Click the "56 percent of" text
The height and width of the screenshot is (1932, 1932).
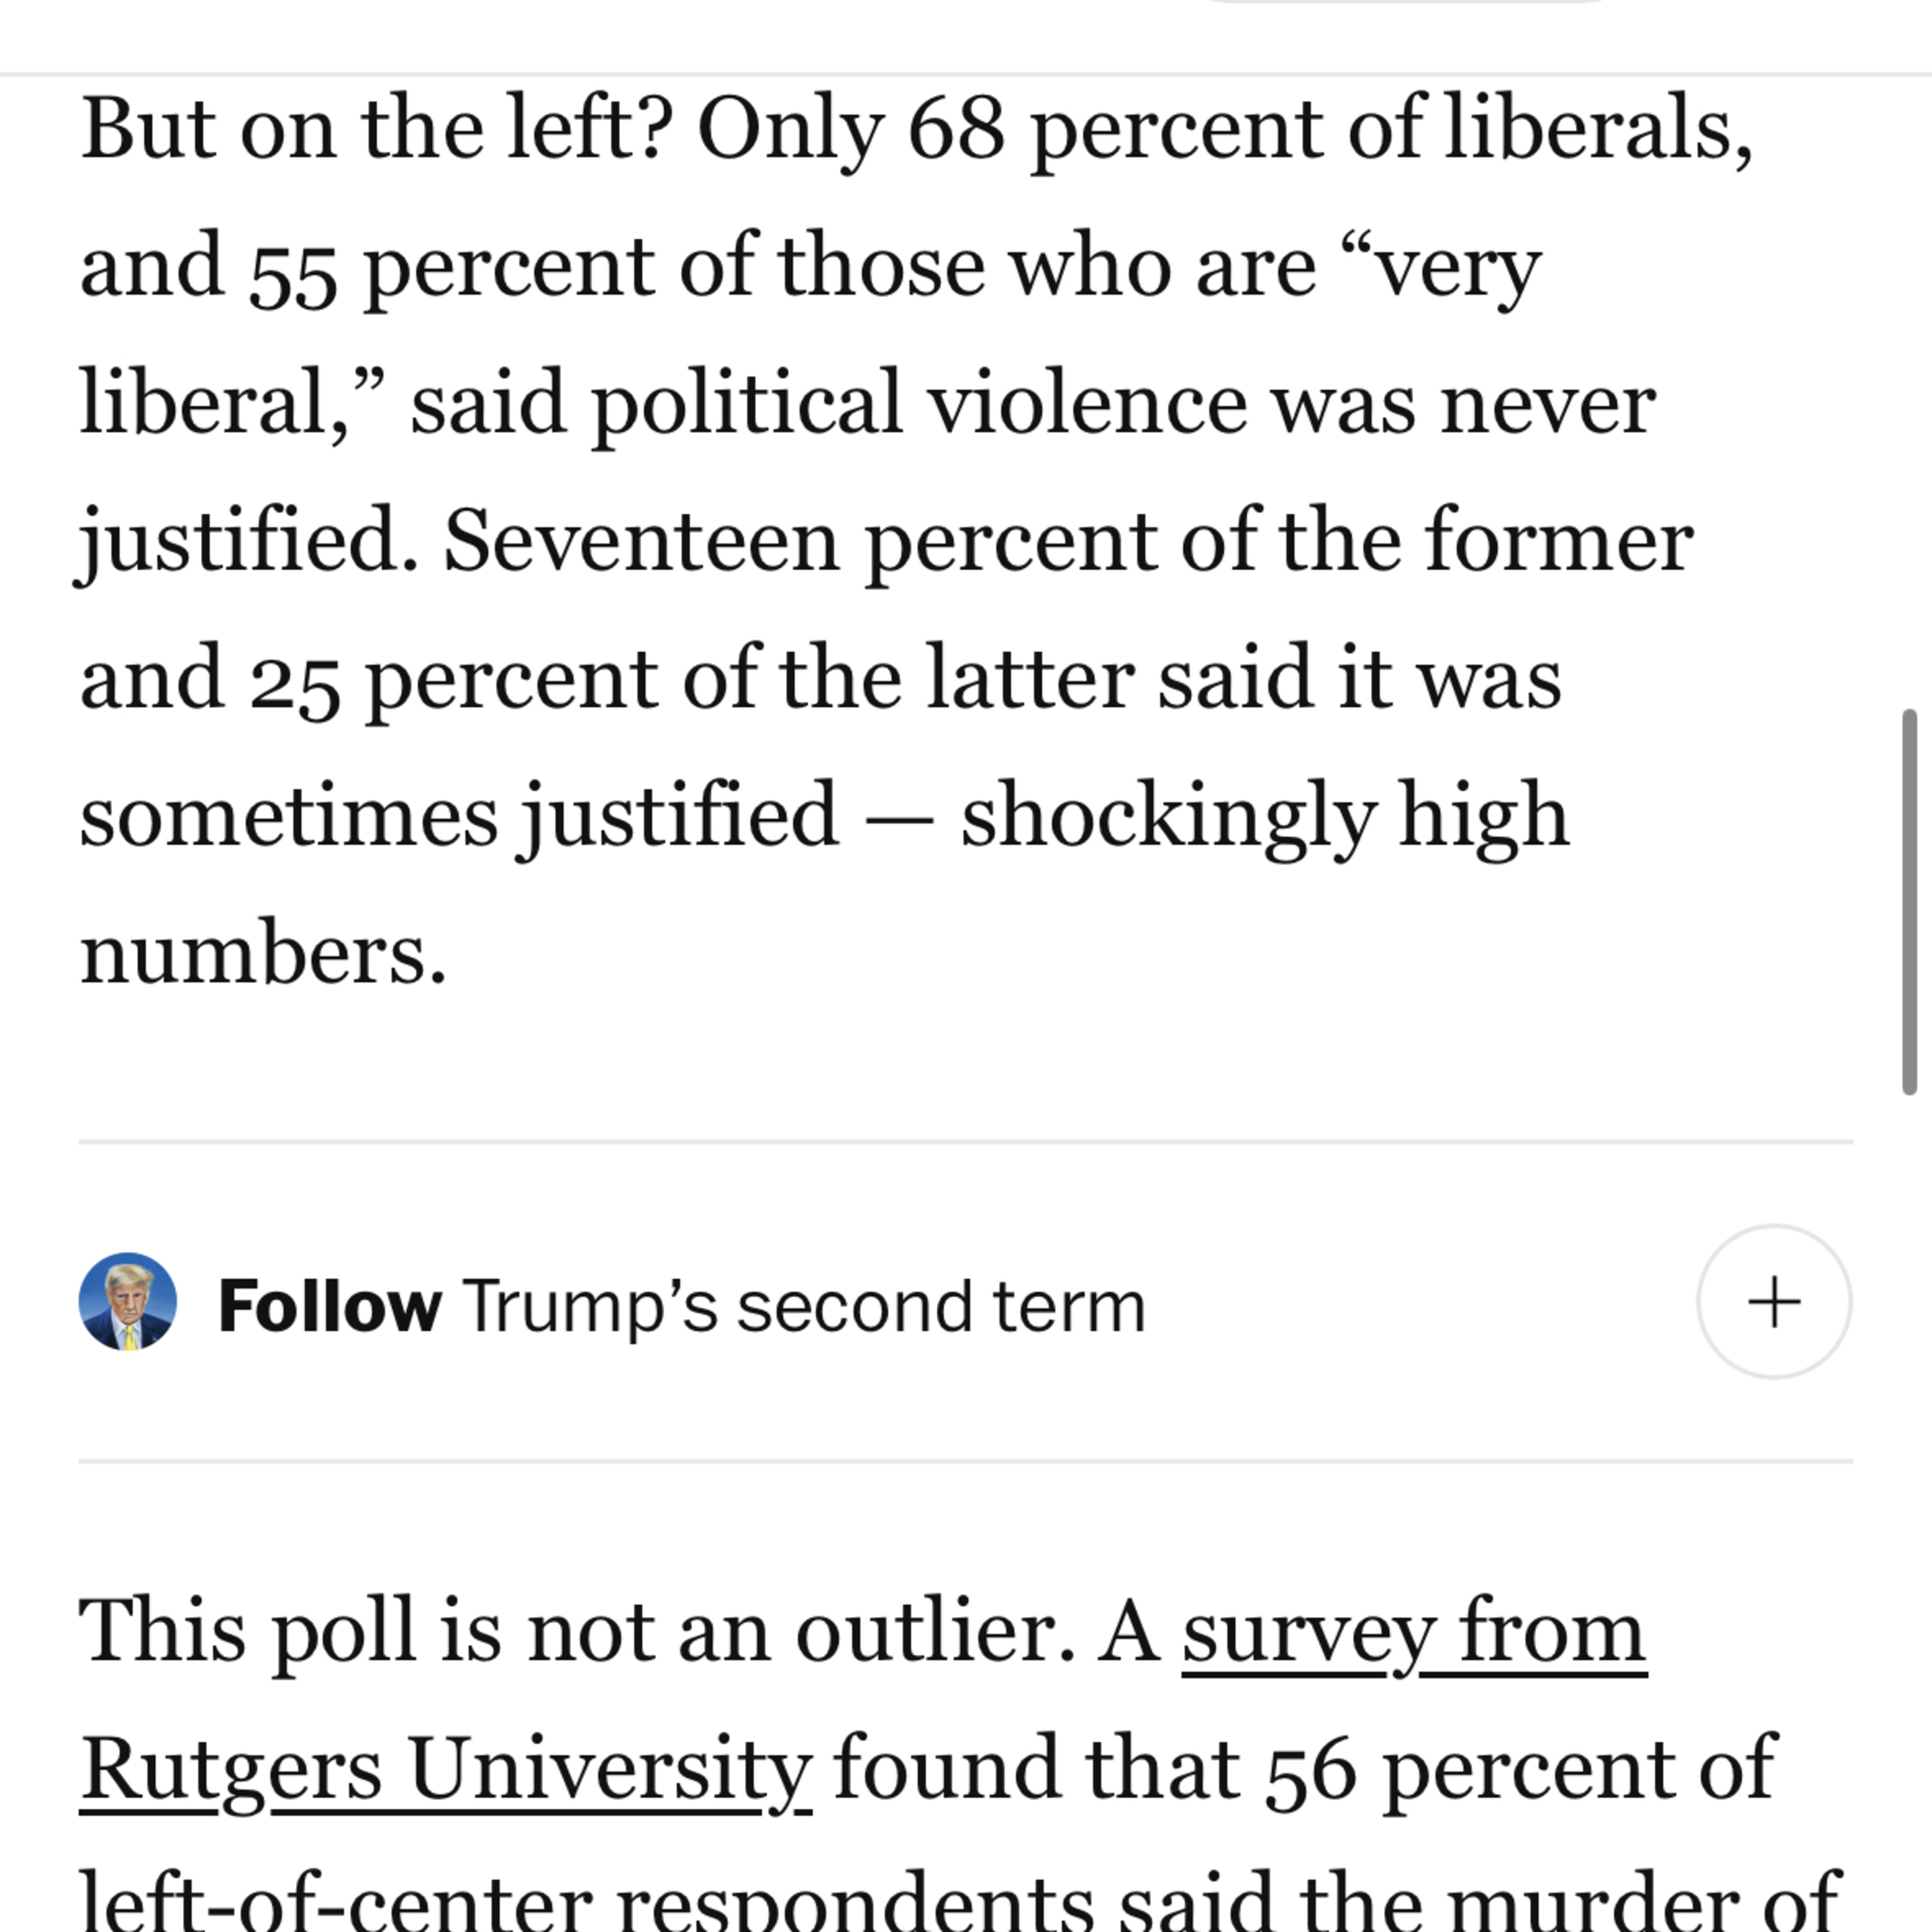pyautogui.click(x=1521, y=1770)
